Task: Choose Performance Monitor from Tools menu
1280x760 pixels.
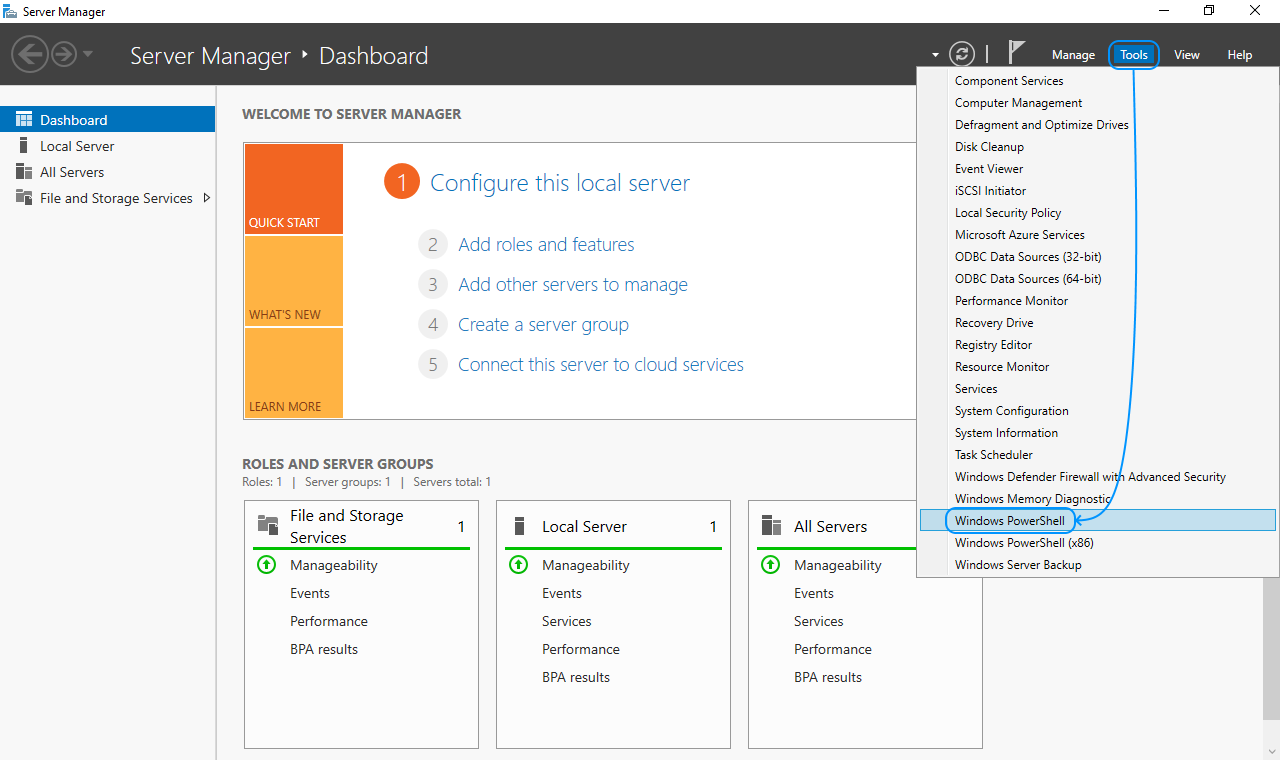Action: tap(1098, 301)
